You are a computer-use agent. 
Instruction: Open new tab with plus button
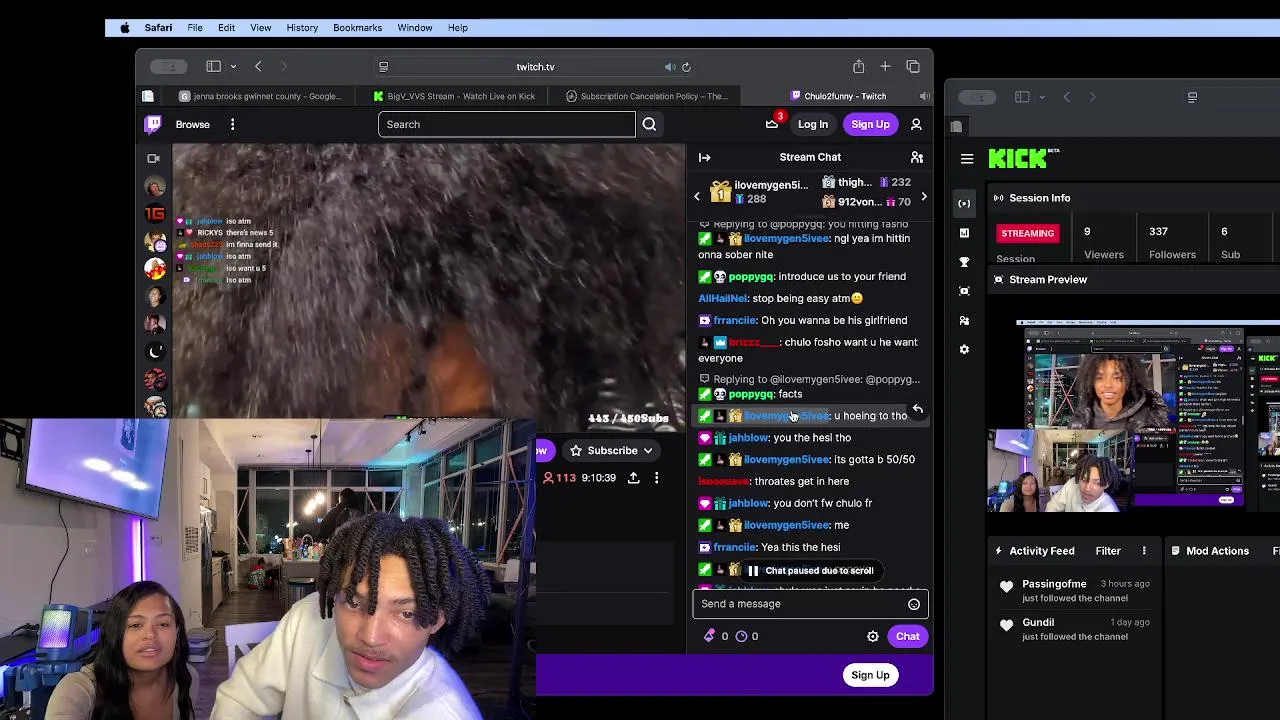(885, 66)
